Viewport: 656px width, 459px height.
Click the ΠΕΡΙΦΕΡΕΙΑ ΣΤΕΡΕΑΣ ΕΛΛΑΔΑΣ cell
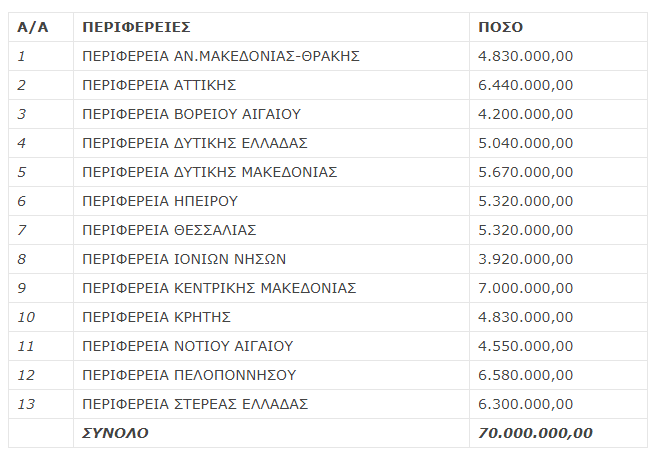pos(272,404)
